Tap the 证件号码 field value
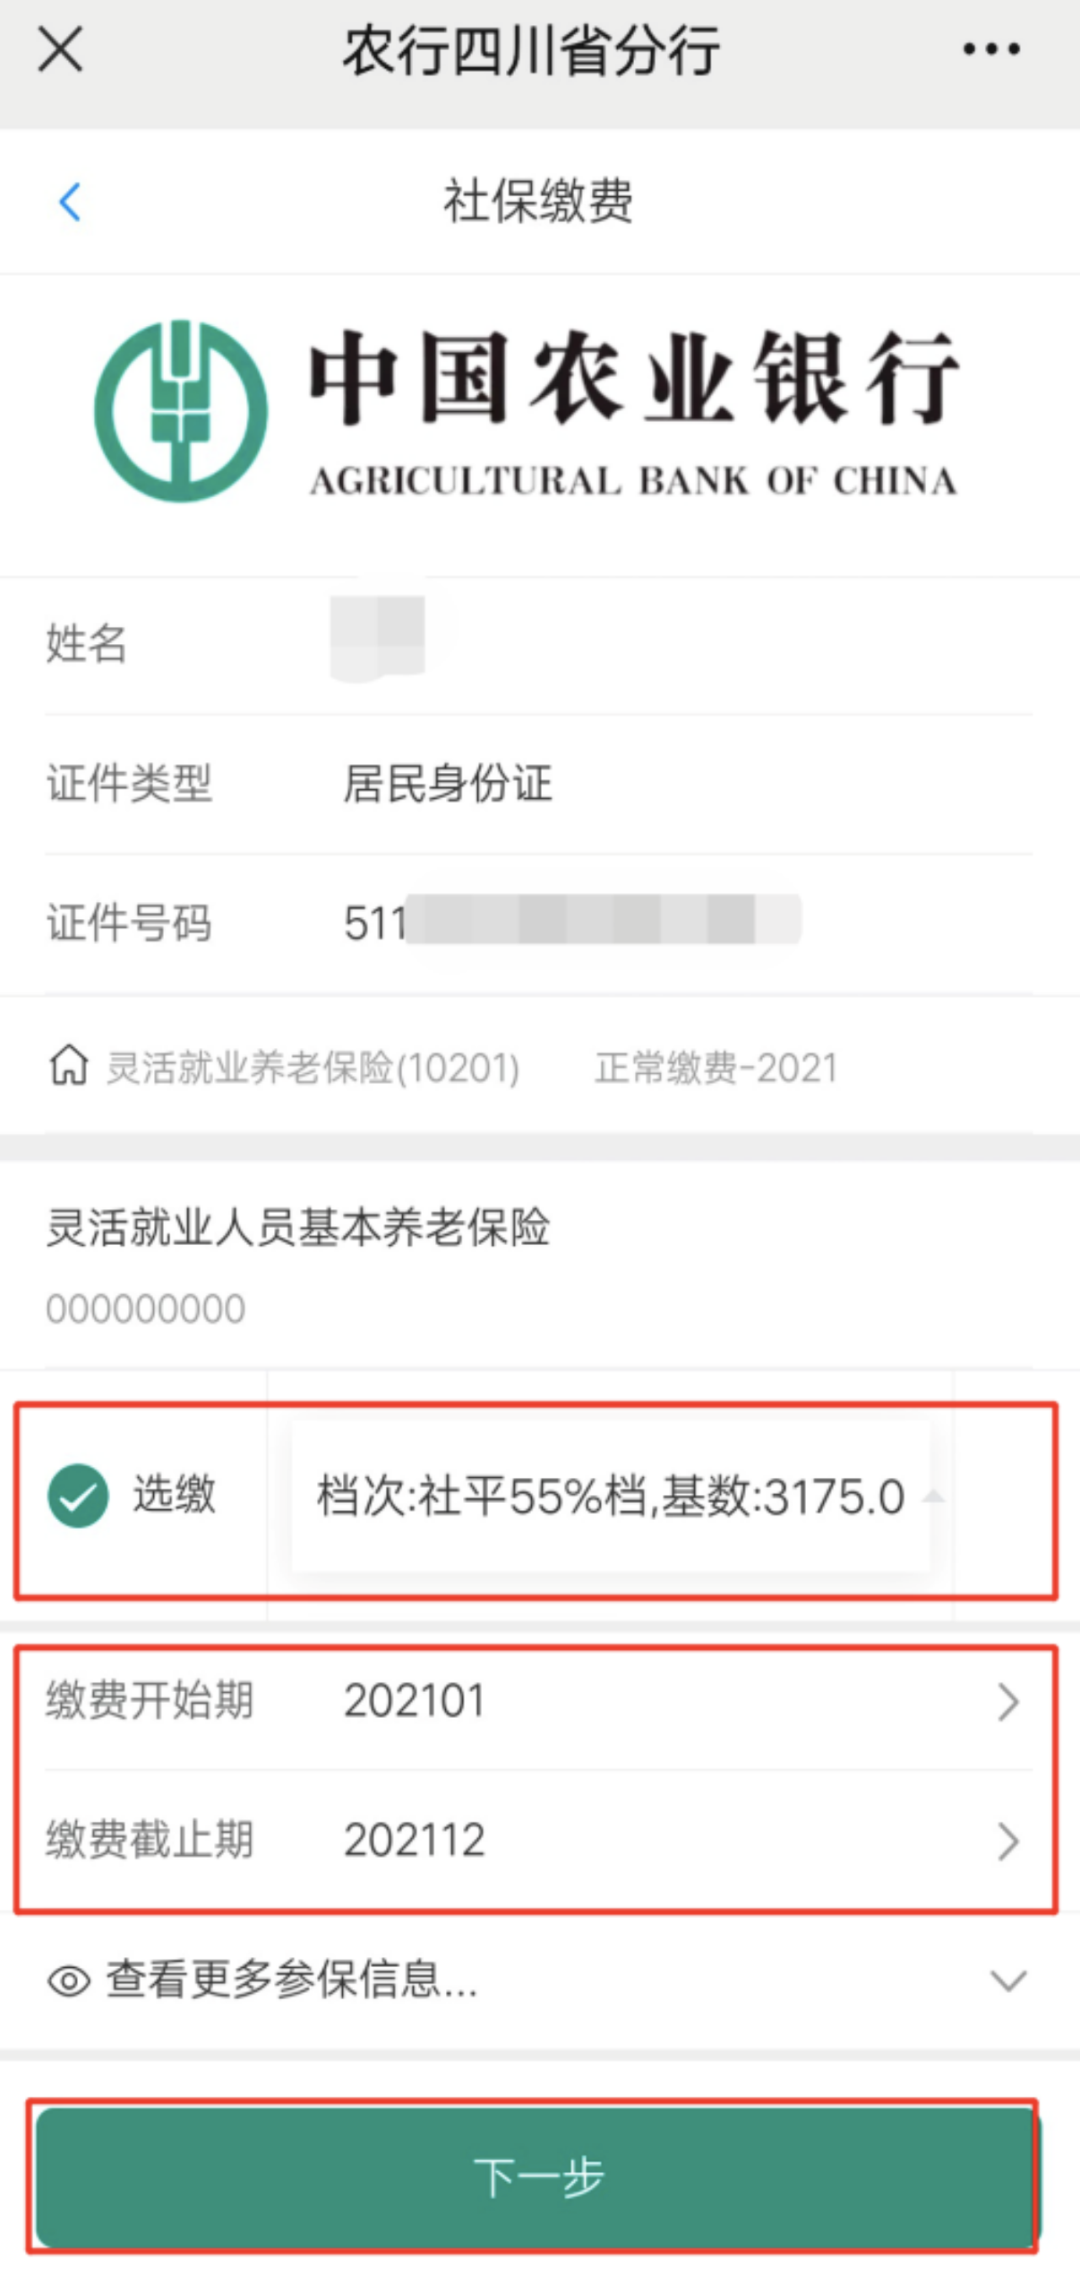The height and width of the screenshot is (2293, 1080). click(x=572, y=921)
